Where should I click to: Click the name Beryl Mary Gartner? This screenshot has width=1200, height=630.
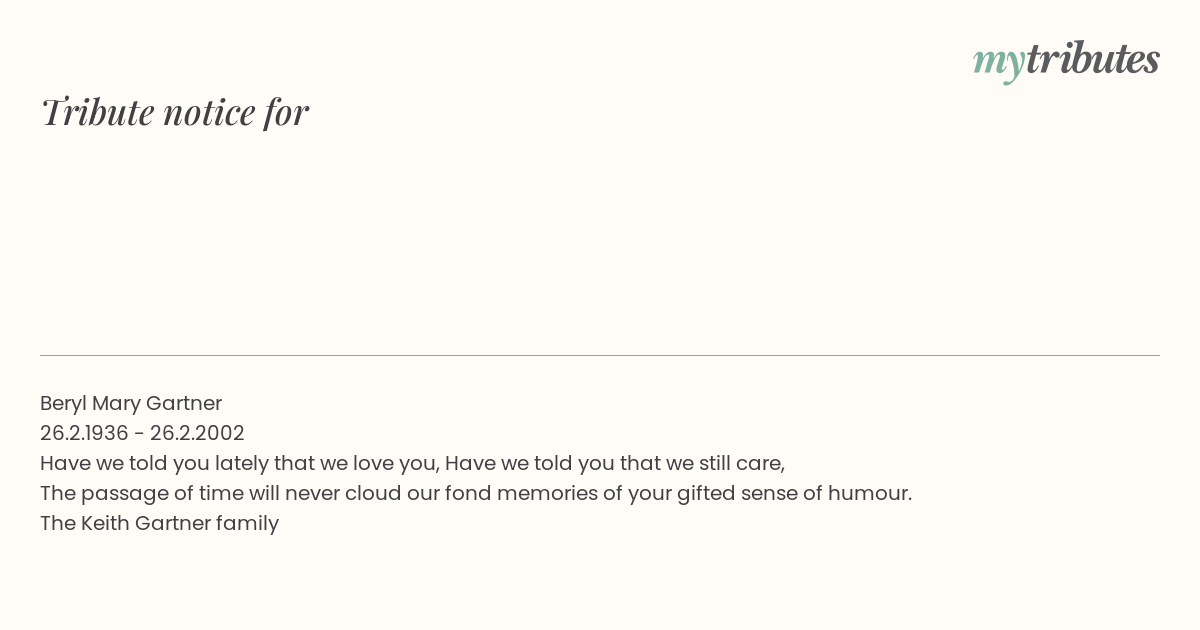(131, 403)
